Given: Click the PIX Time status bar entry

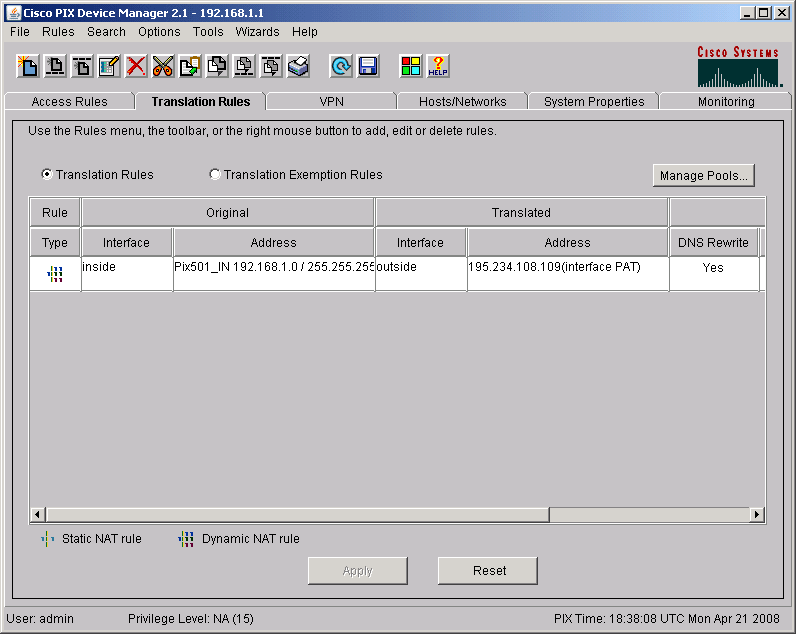Looking at the screenshot, I should point(667,618).
